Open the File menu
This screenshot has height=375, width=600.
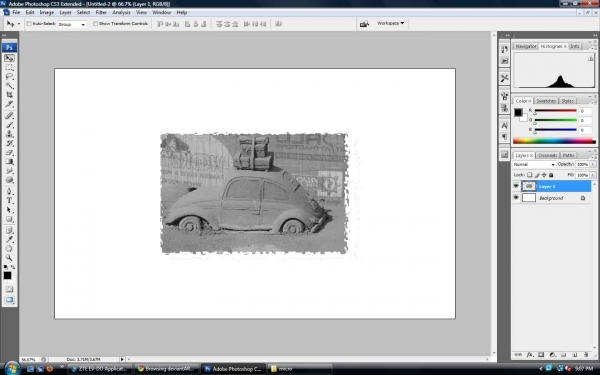pos(16,13)
